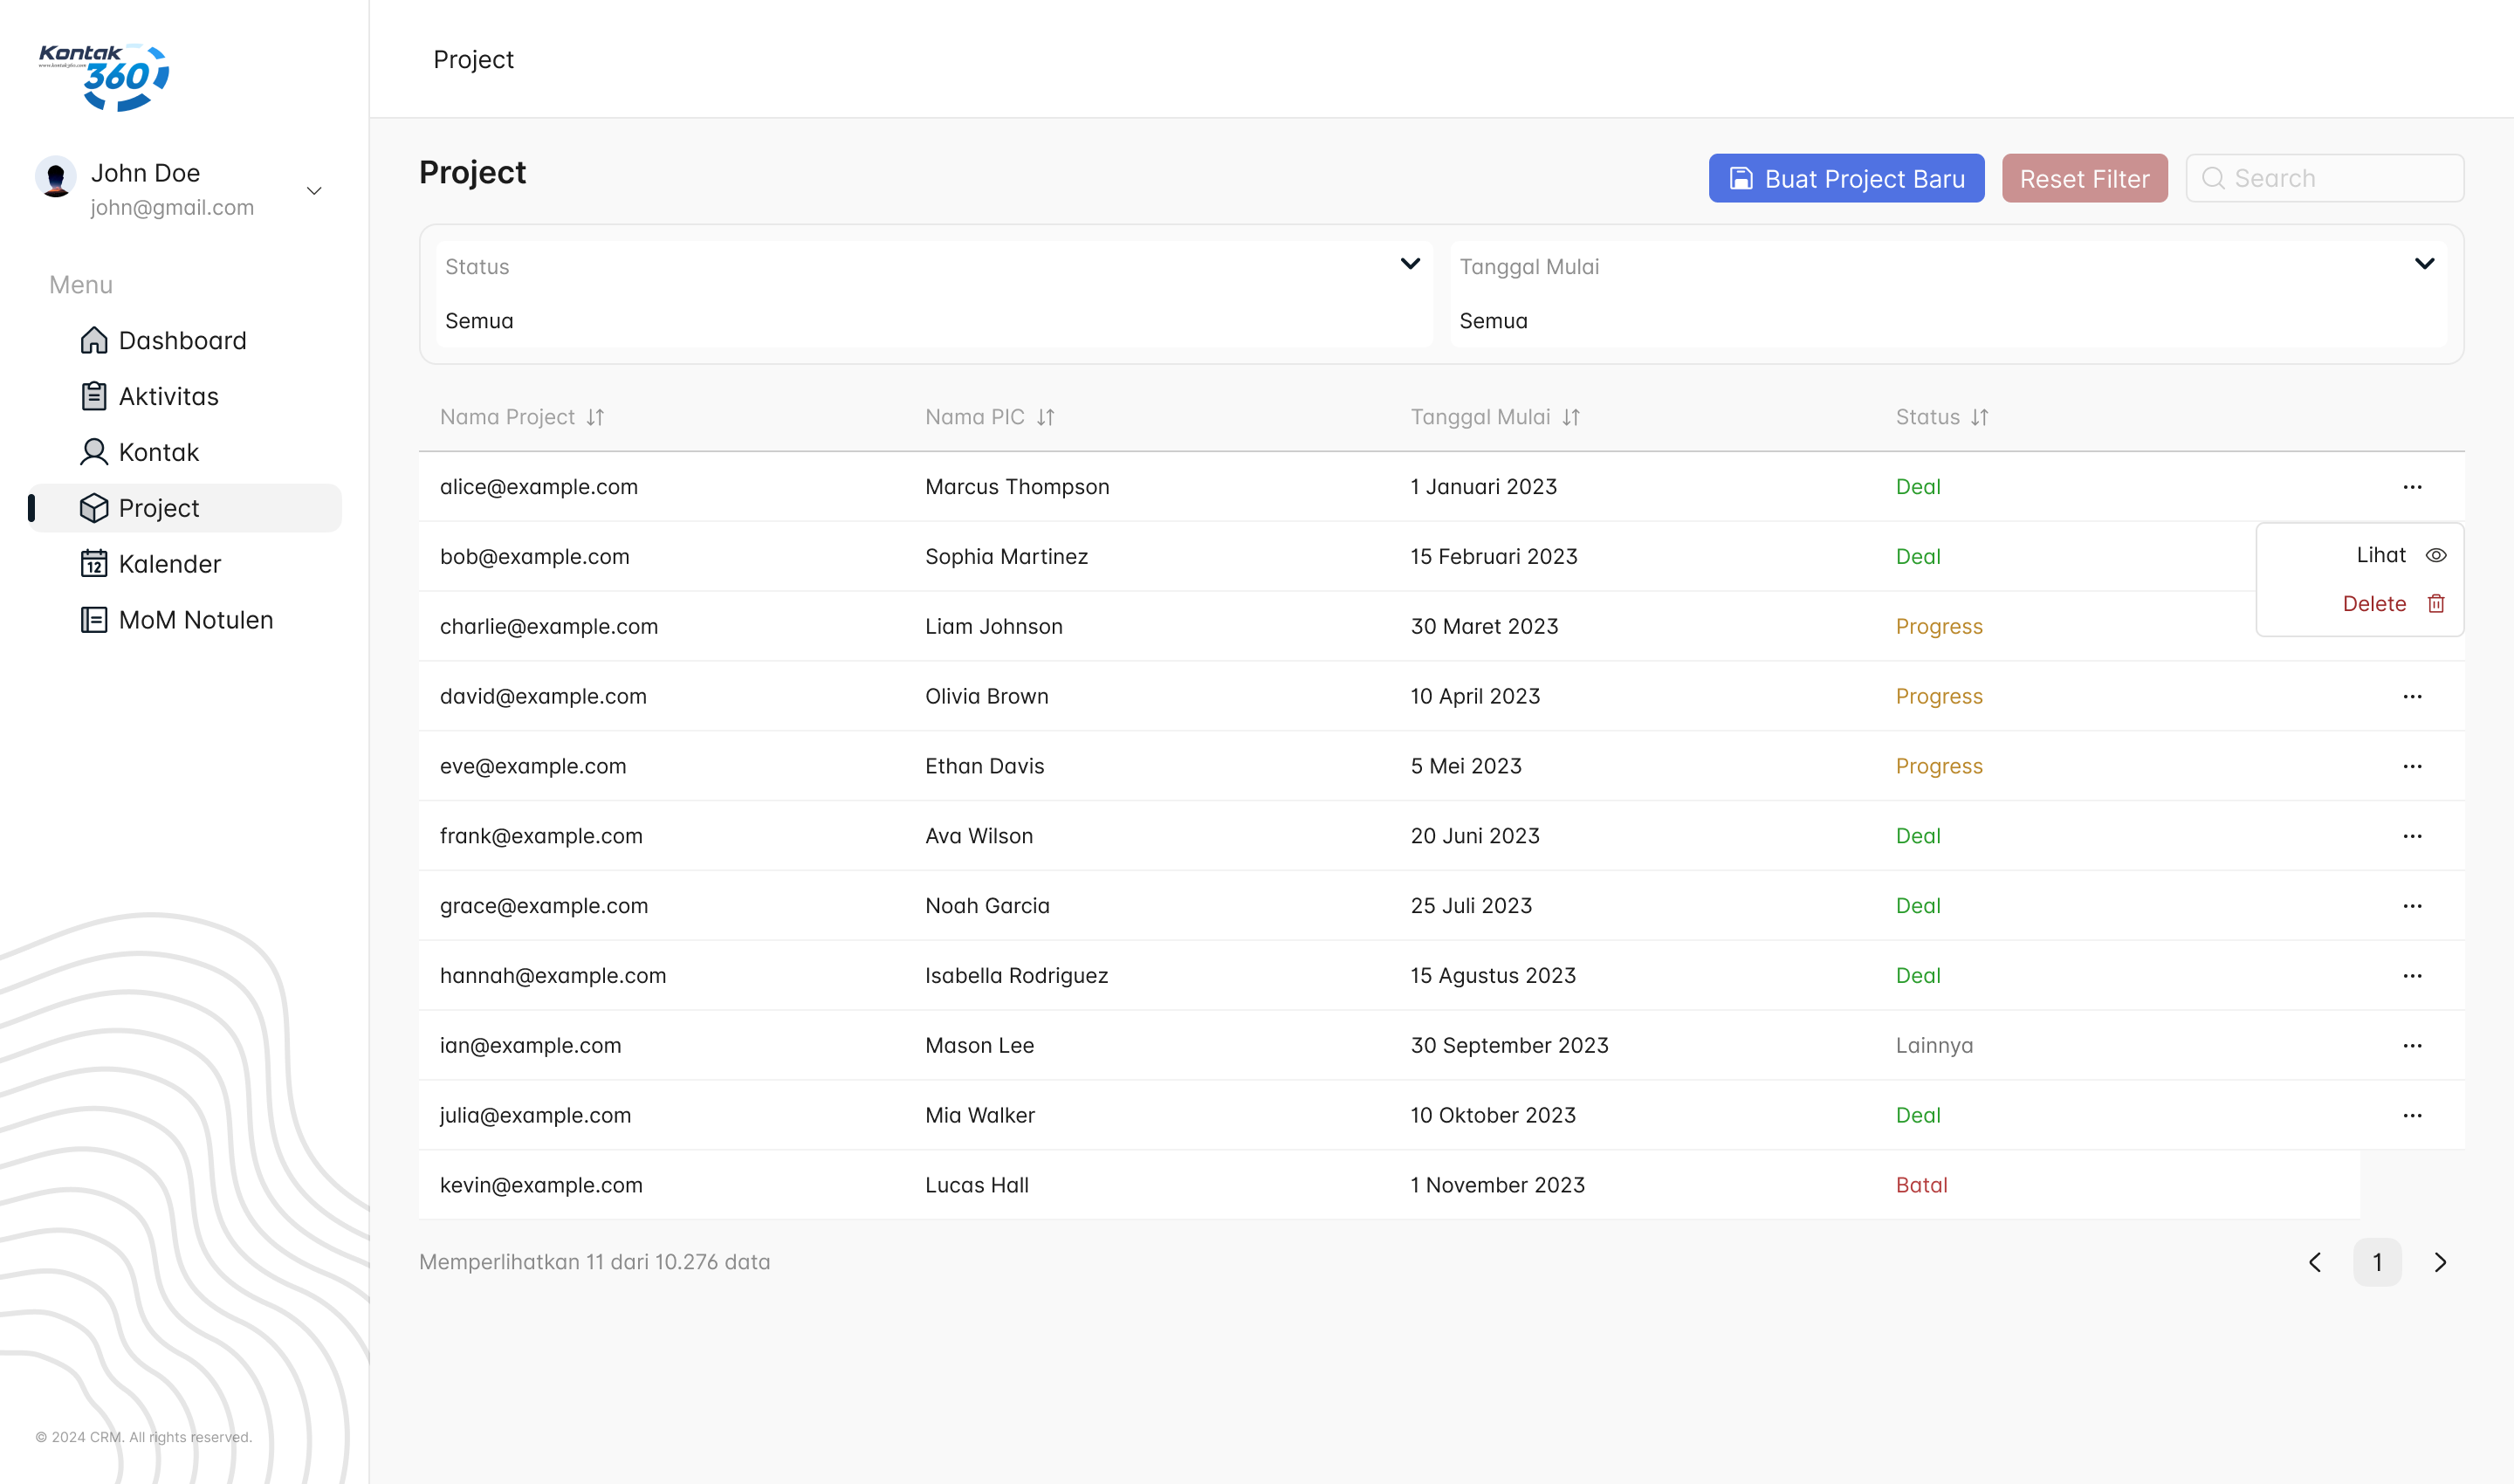
Task: Sort table by Status column arrows
Action: [1980, 417]
